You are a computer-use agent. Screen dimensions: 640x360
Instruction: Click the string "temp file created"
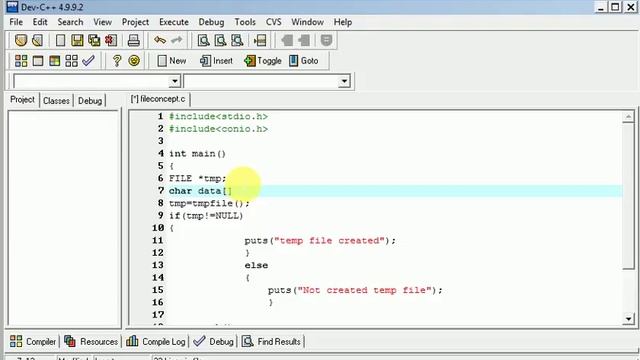point(329,240)
